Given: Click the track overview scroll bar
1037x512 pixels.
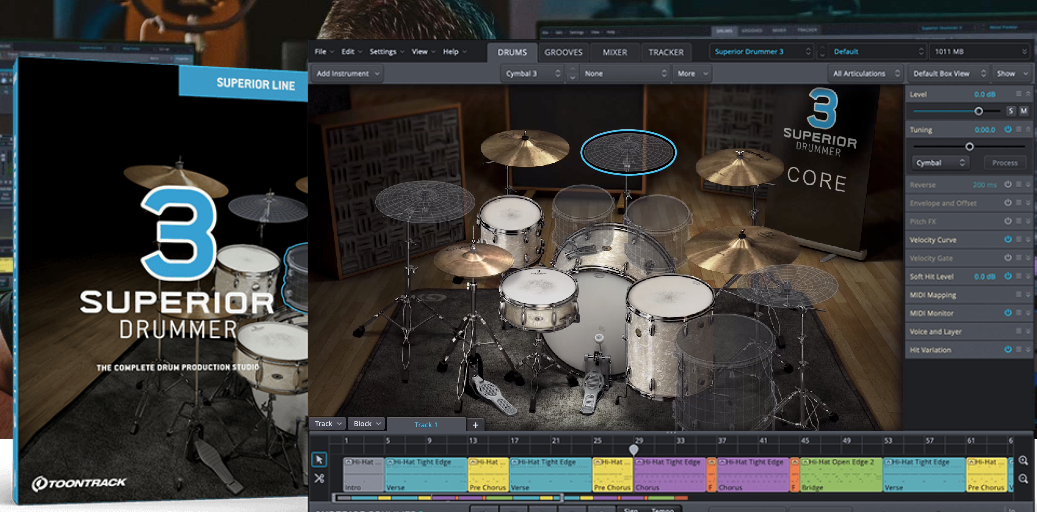Looking at the screenshot, I should coord(448,497).
